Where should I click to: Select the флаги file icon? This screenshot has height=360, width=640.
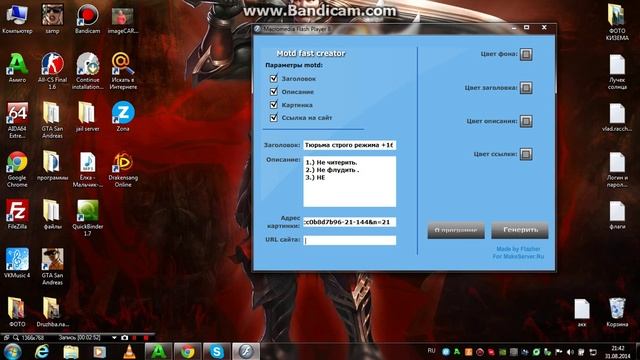617,215
